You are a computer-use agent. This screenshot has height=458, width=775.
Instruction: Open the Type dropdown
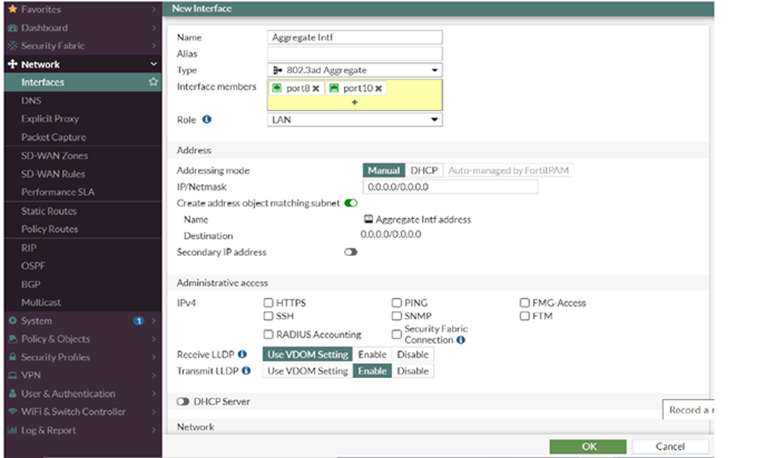click(x=355, y=70)
